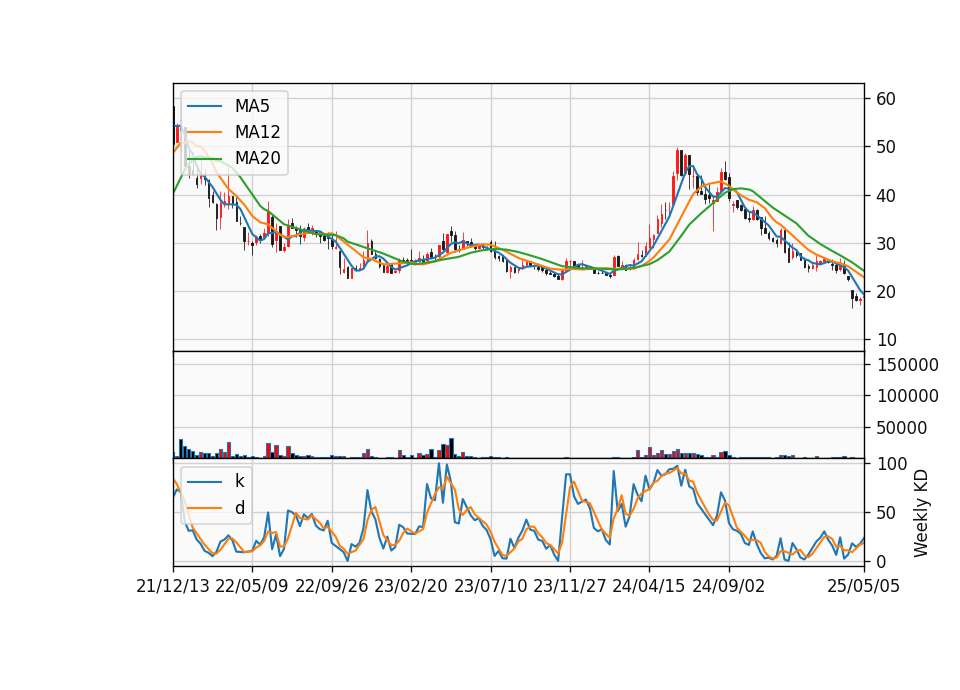Click the 23/11/27 date tick label
The height and width of the screenshot is (690, 960).
pyautogui.click(x=570, y=587)
